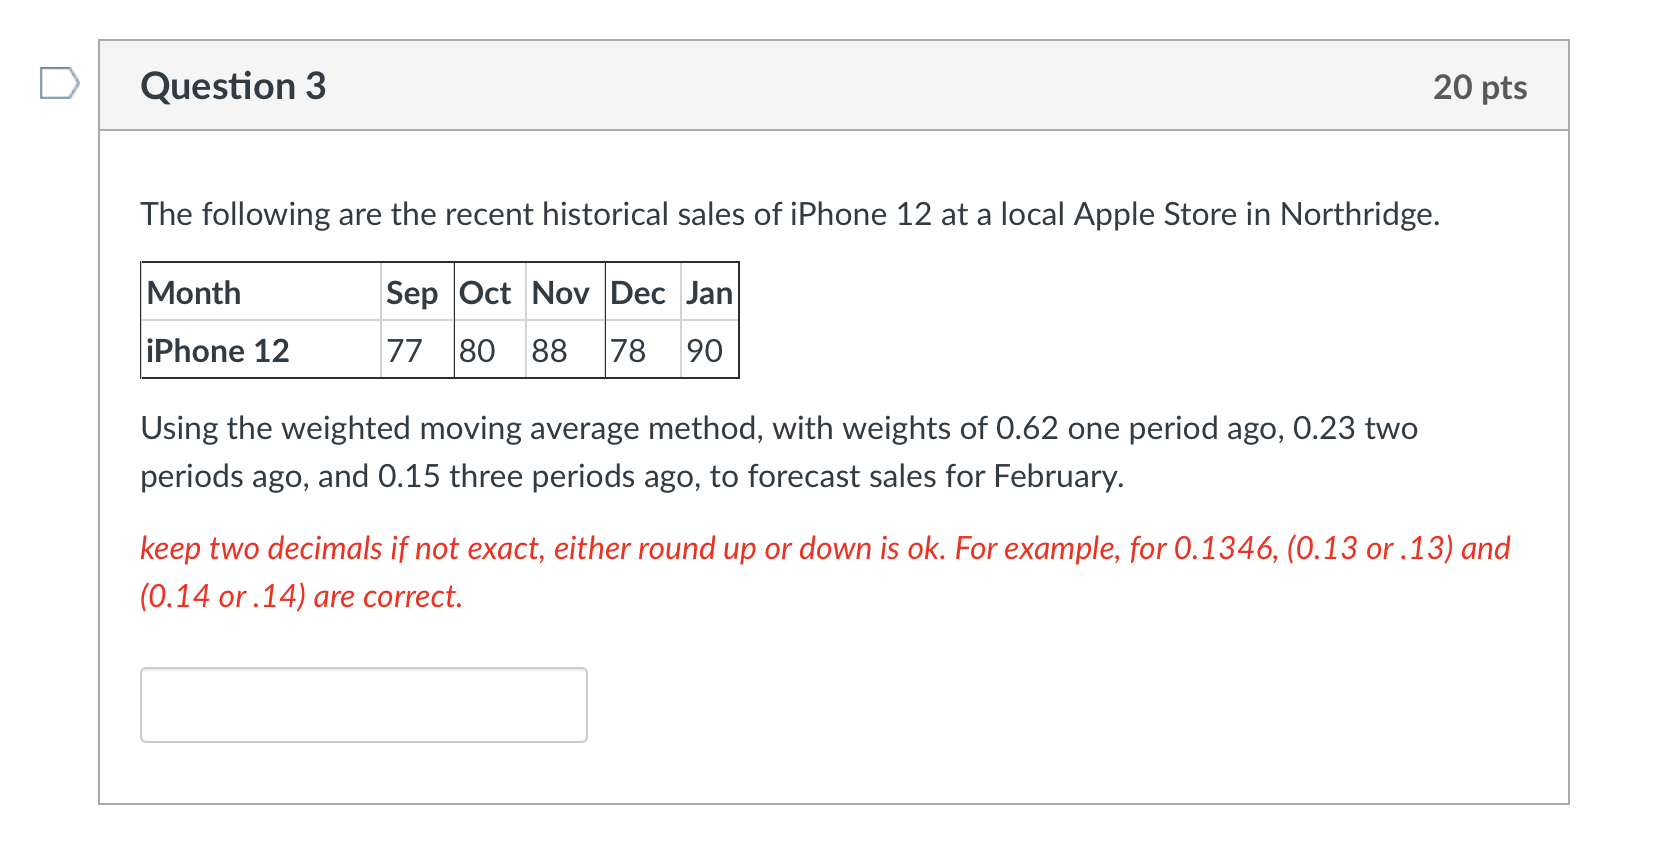This screenshot has height=852, width=1680.
Task: Flag Question 3 using the flag icon
Action: coord(59,83)
